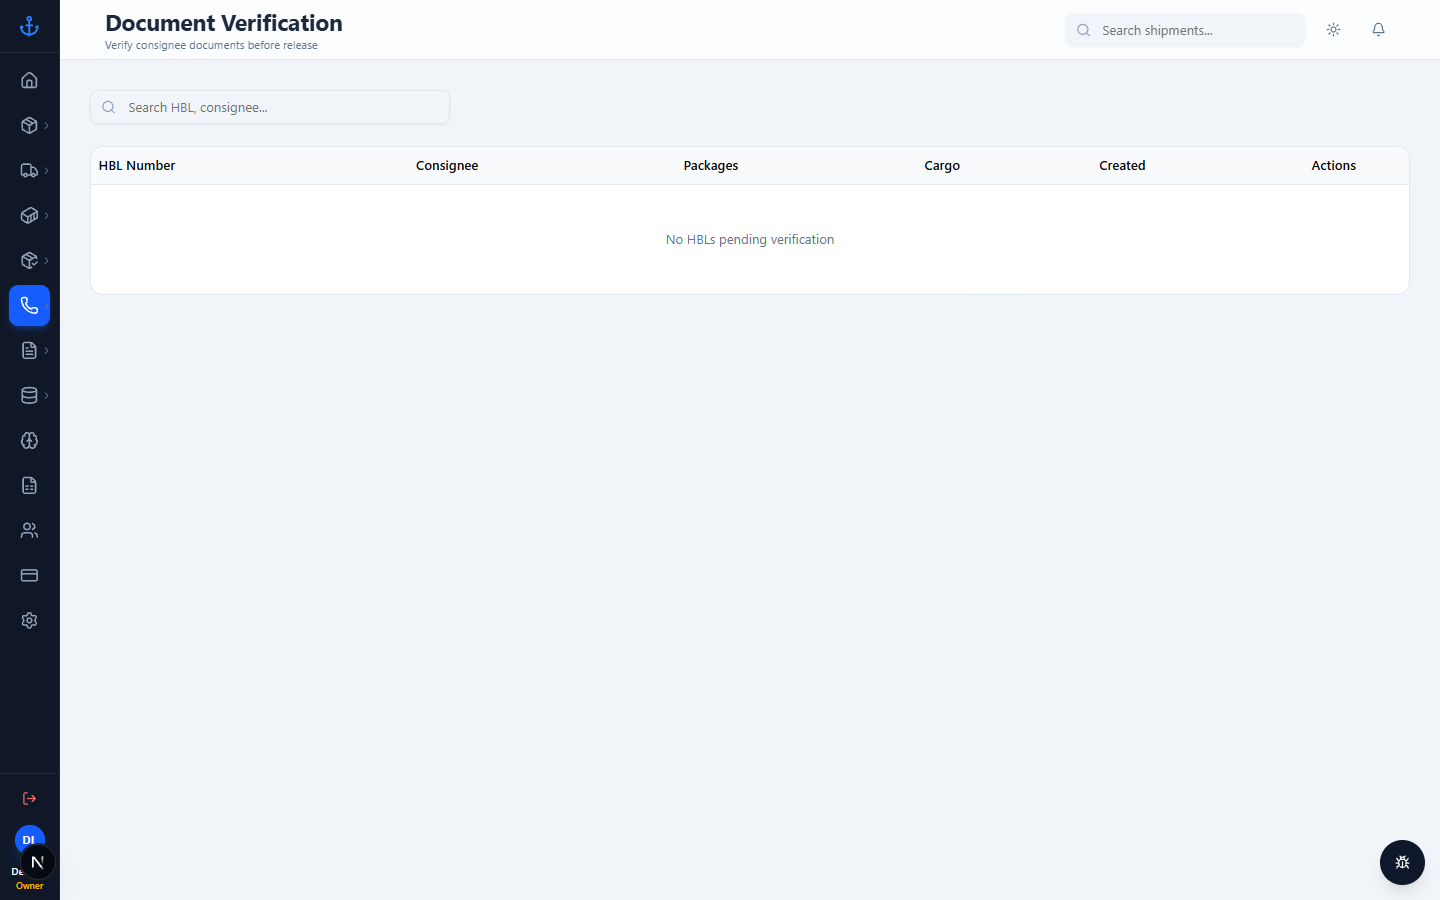The height and width of the screenshot is (900, 1440).
Task: Open the credit card billing icon
Action: point(29,575)
